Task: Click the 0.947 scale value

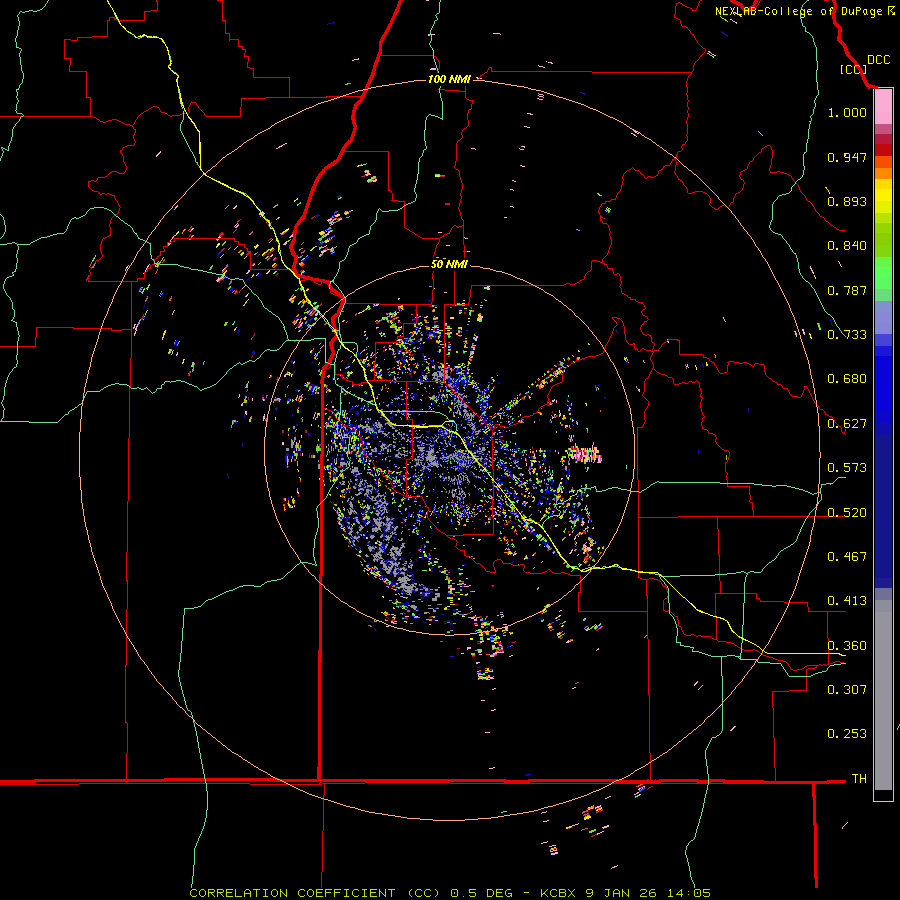Action: click(x=847, y=157)
